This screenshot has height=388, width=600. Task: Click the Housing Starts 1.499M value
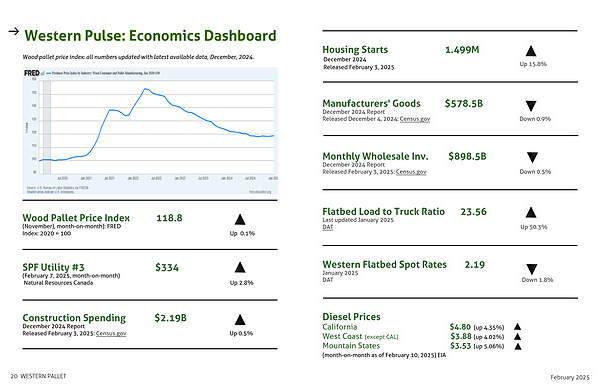[462, 50]
